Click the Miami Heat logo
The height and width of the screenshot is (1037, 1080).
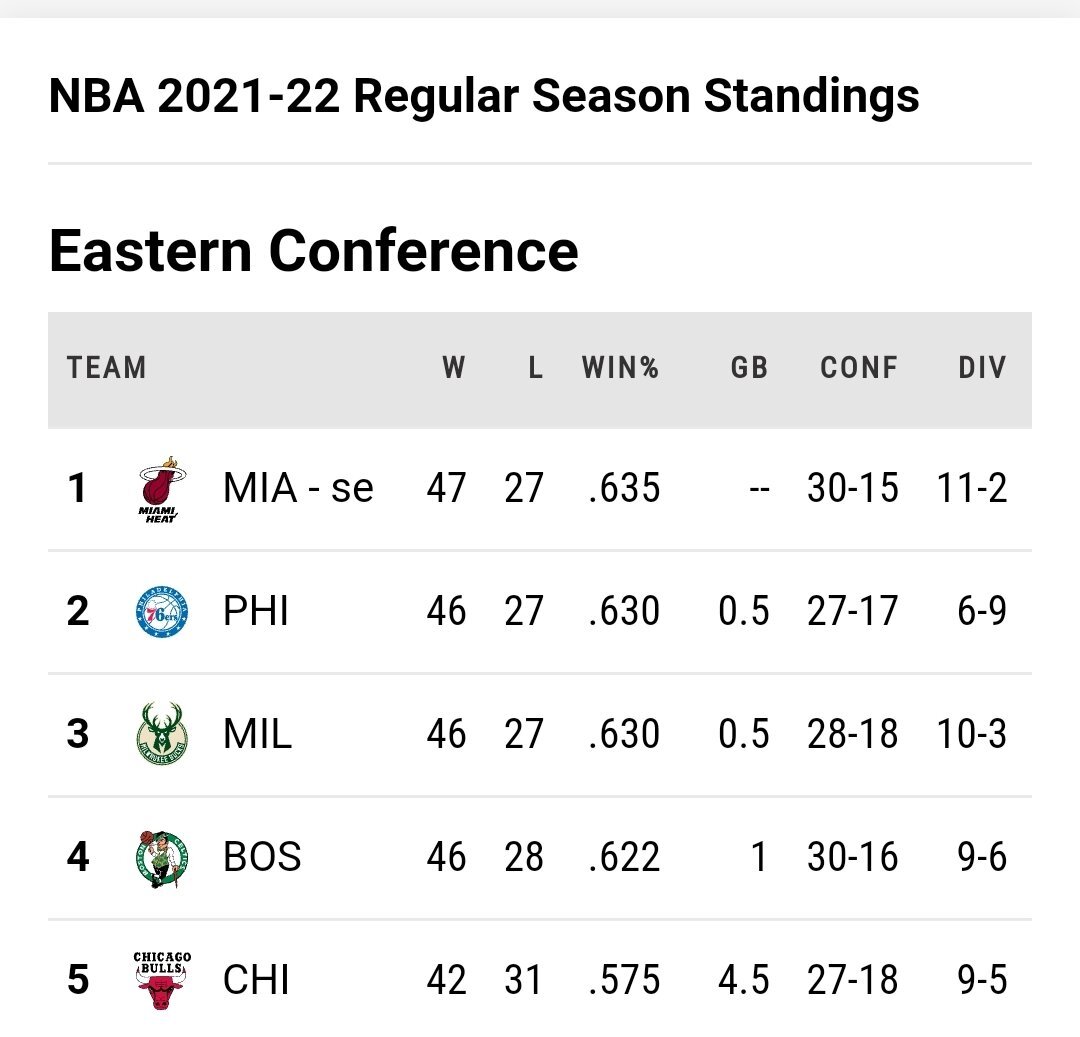(x=162, y=490)
